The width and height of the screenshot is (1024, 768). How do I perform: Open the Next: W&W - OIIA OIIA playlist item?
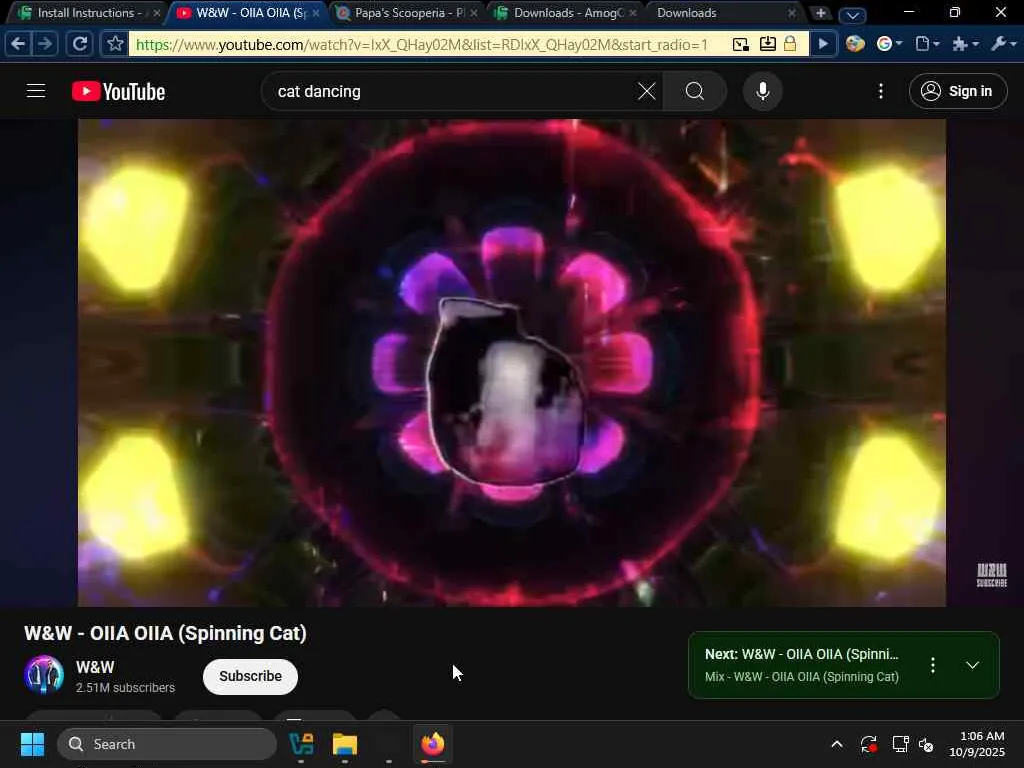click(801, 654)
